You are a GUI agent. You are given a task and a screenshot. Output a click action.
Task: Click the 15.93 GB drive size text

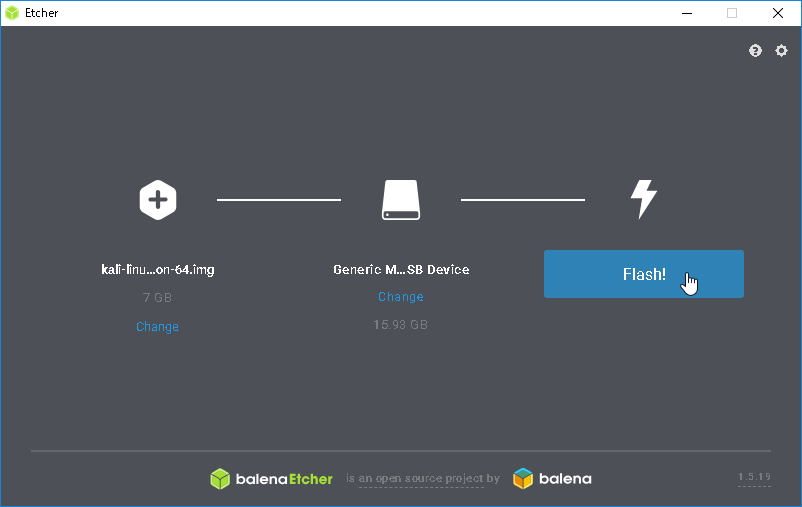pyautogui.click(x=400, y=325)
